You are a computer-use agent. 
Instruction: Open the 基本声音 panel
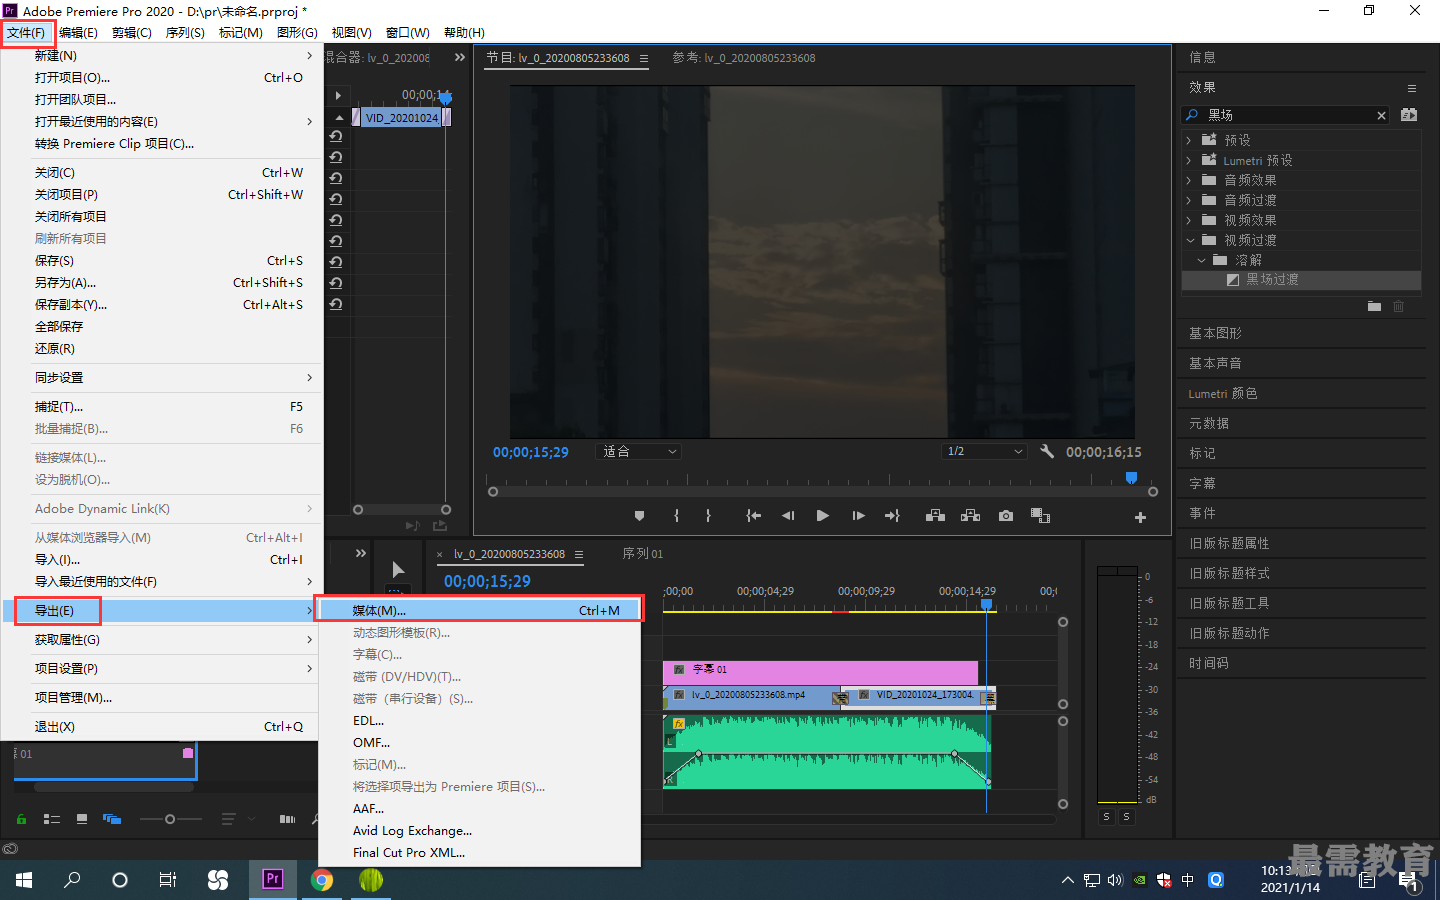point(1215,364)
